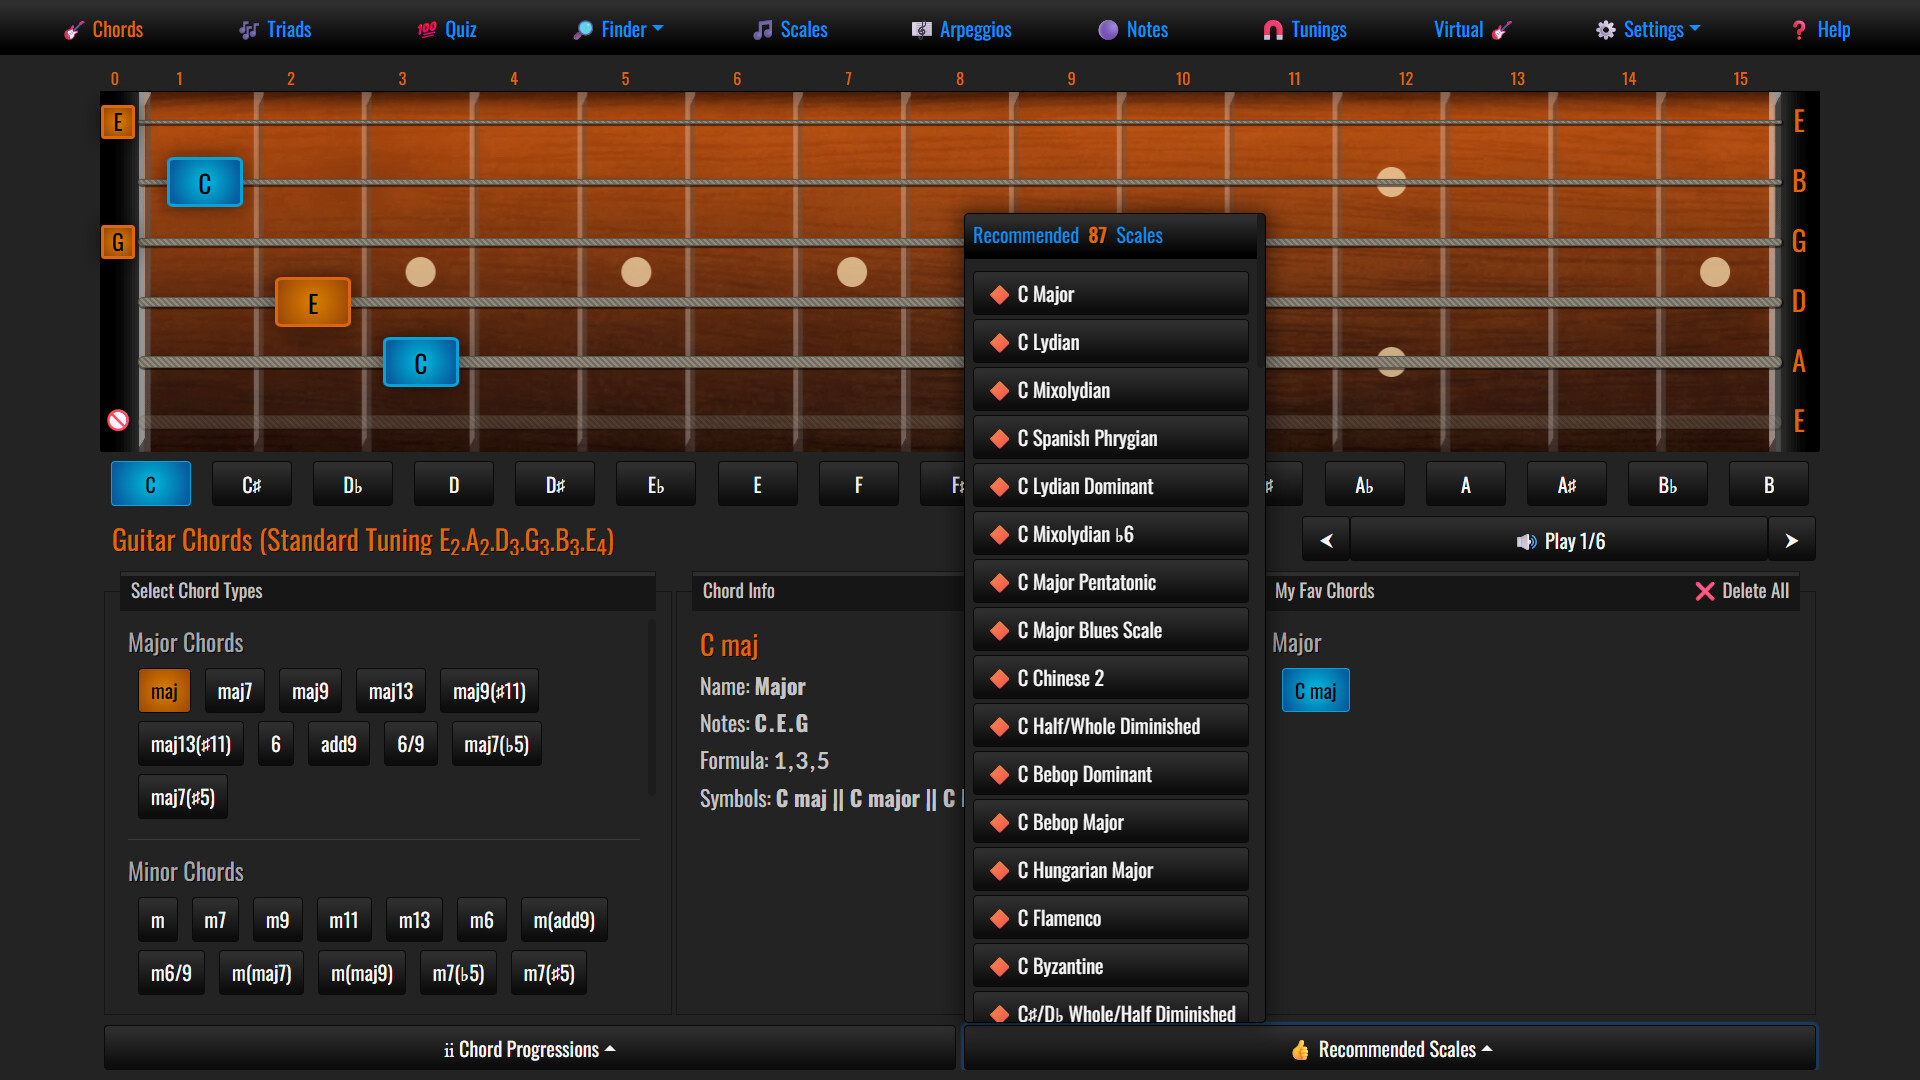This screenshot has height=1080, width=1920.
Task: Click the red X Delete All icon
Action: pyautogui.click(x=1704, y=591)
